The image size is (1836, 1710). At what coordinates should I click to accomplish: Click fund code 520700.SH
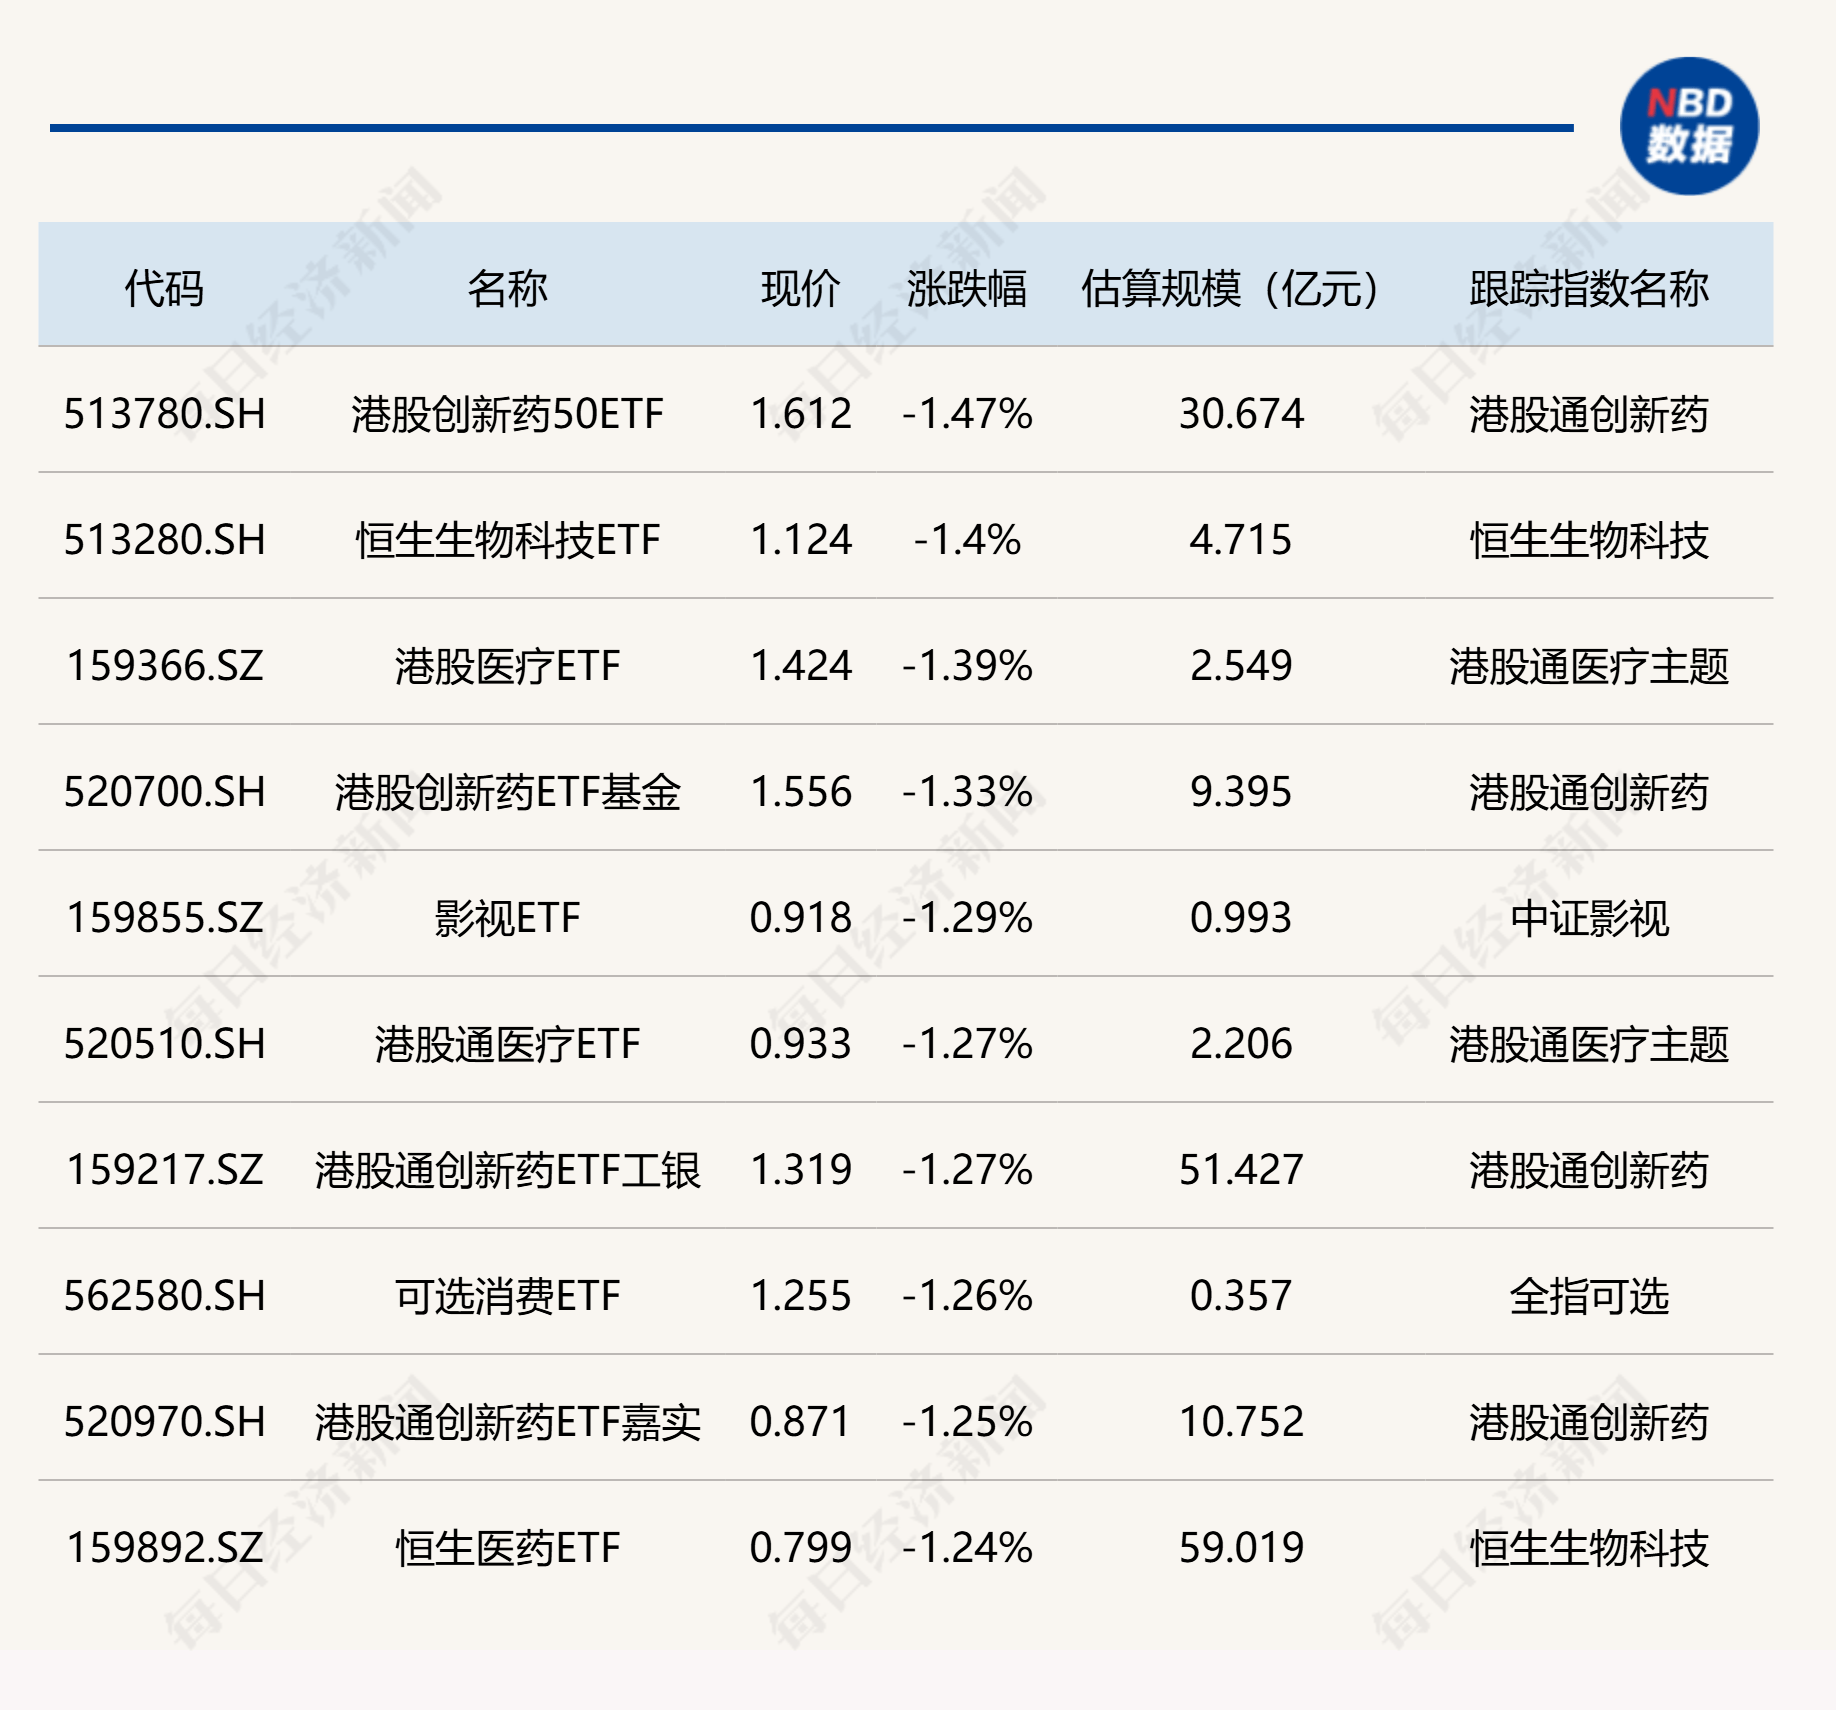coord(165,792)
